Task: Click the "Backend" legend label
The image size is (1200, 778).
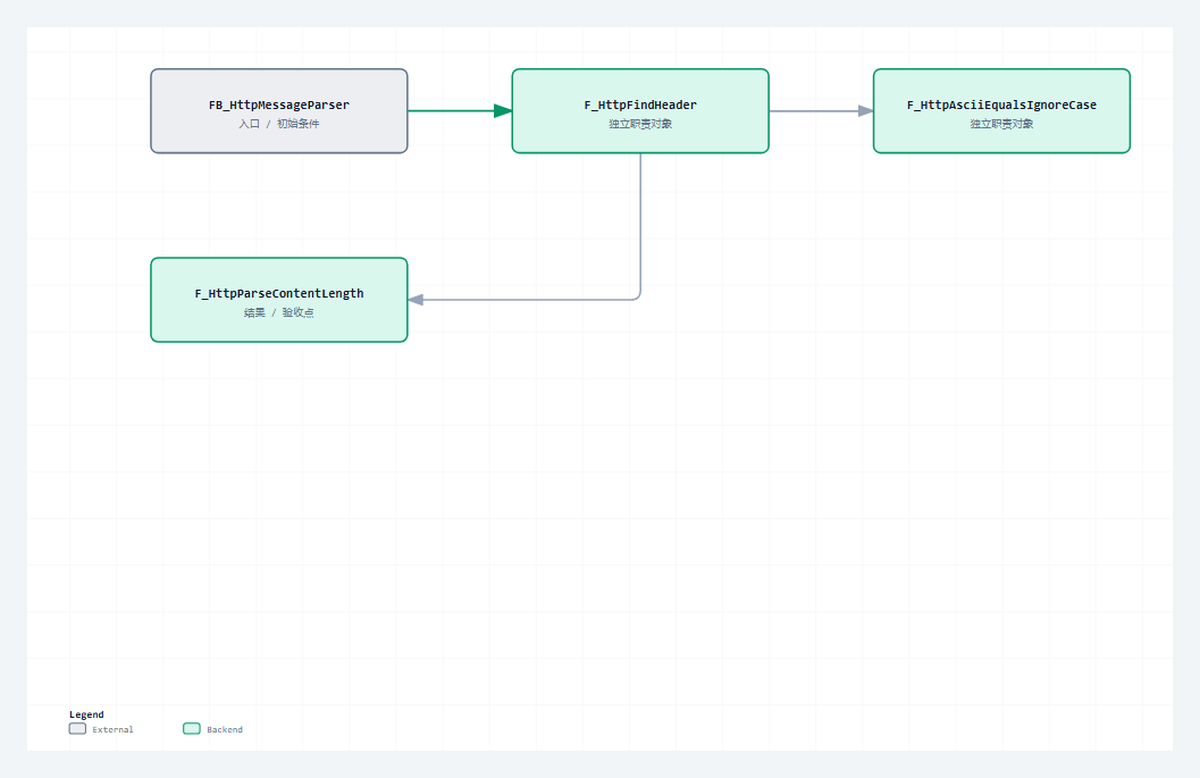Action: [225, 730]
